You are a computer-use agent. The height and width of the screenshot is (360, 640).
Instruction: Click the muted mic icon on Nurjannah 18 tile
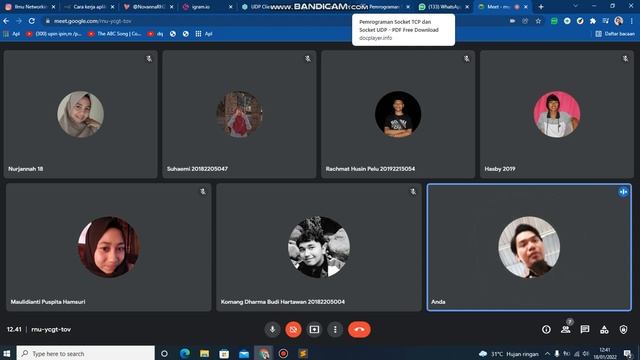(x=149, y=59)
